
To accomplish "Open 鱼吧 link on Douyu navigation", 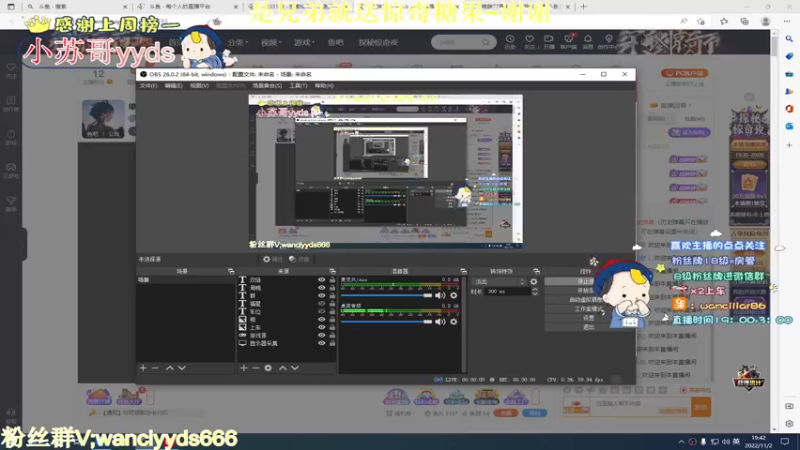I will (335, 42).
